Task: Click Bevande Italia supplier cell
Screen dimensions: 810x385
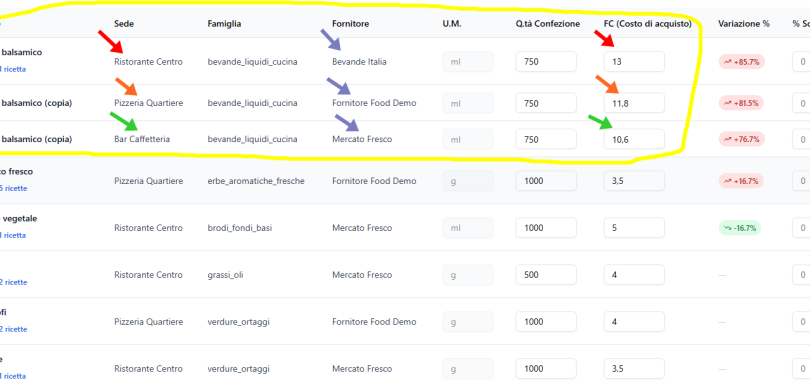Action: point(359,61)
